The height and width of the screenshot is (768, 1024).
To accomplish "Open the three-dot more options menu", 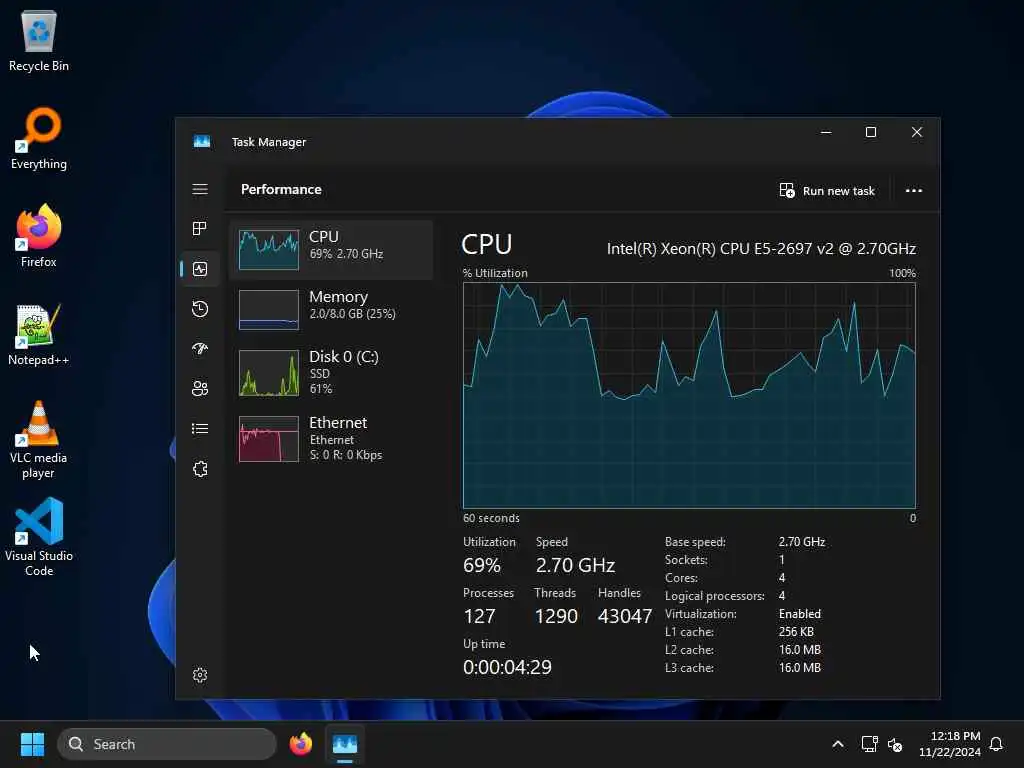I will (914, 191).
